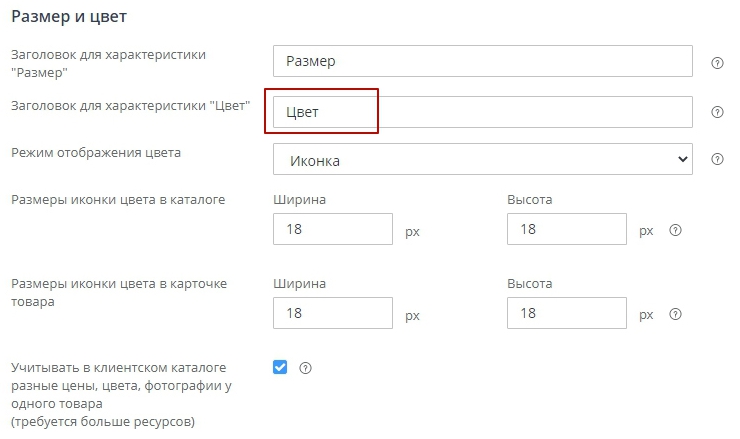The image size is (740, 439).
Task: Show help for product card color icon sizes
Action: (x=676, y=314)
